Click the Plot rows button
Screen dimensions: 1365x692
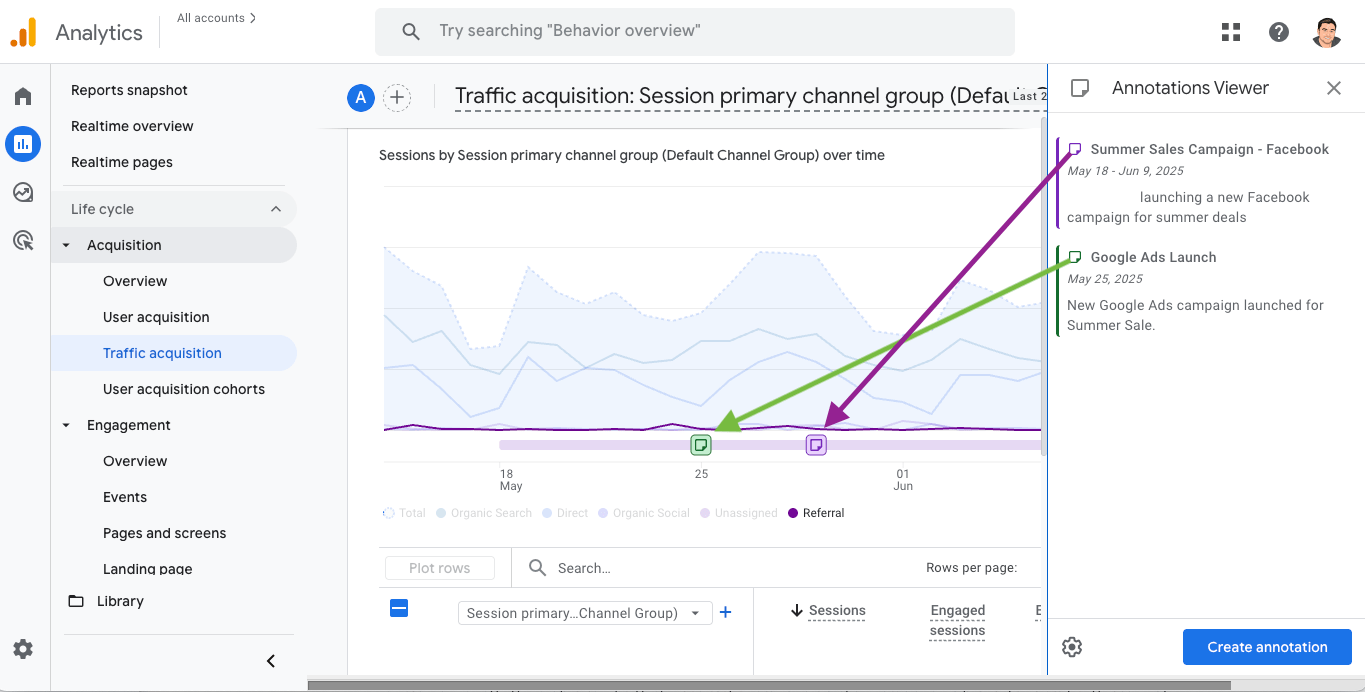pyautogui.click(x=440, y=568)
